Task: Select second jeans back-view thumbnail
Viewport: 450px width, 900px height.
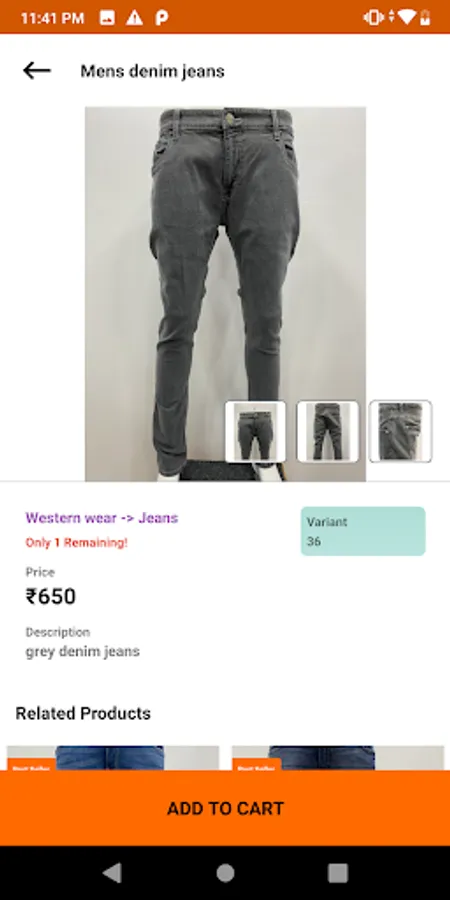Action: pyautogui.click(x=327, y=432)
